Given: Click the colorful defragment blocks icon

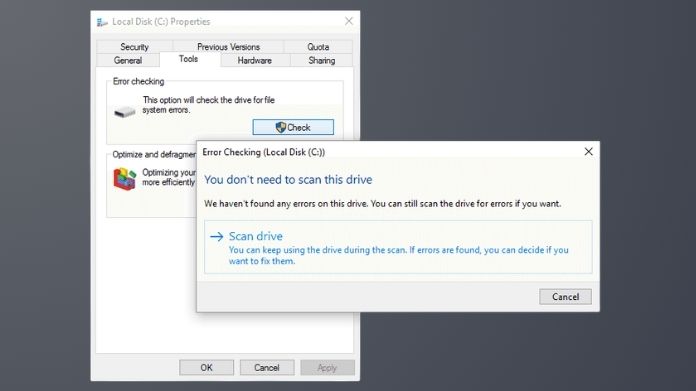Looking at the screenshot, I should (x=125, y=179).
